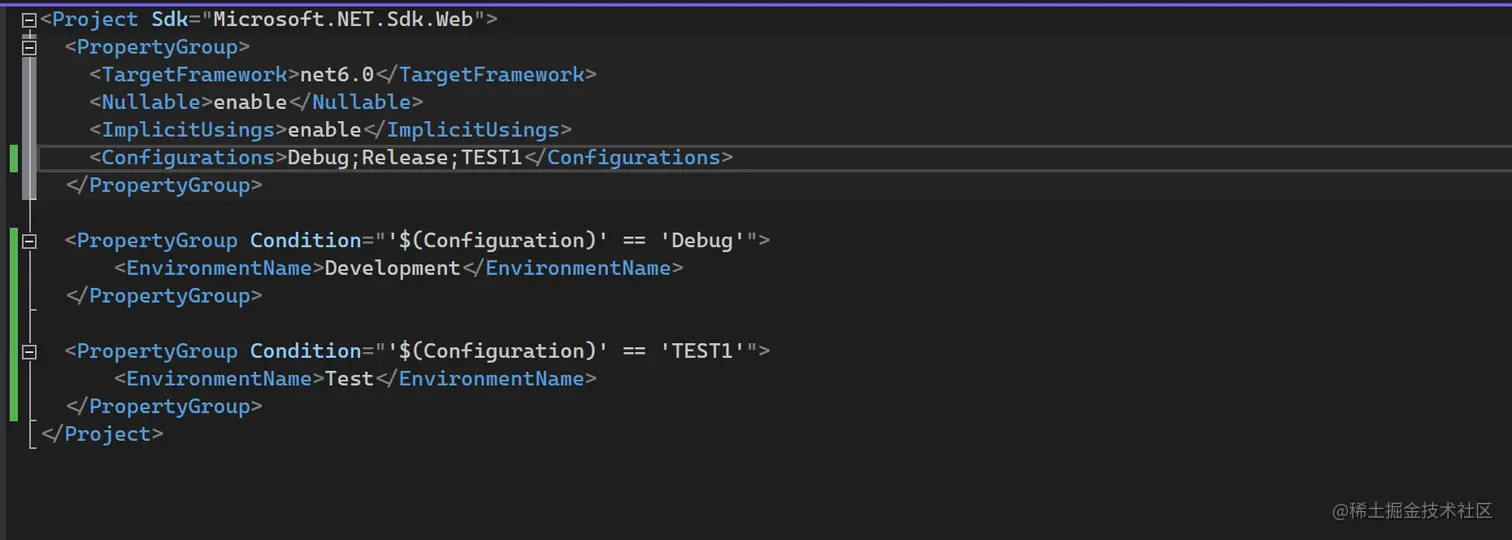This screenshot has height=540, width=1512.
Task: Click the opening EnvironmentName tag before Development
Action: 220,268
